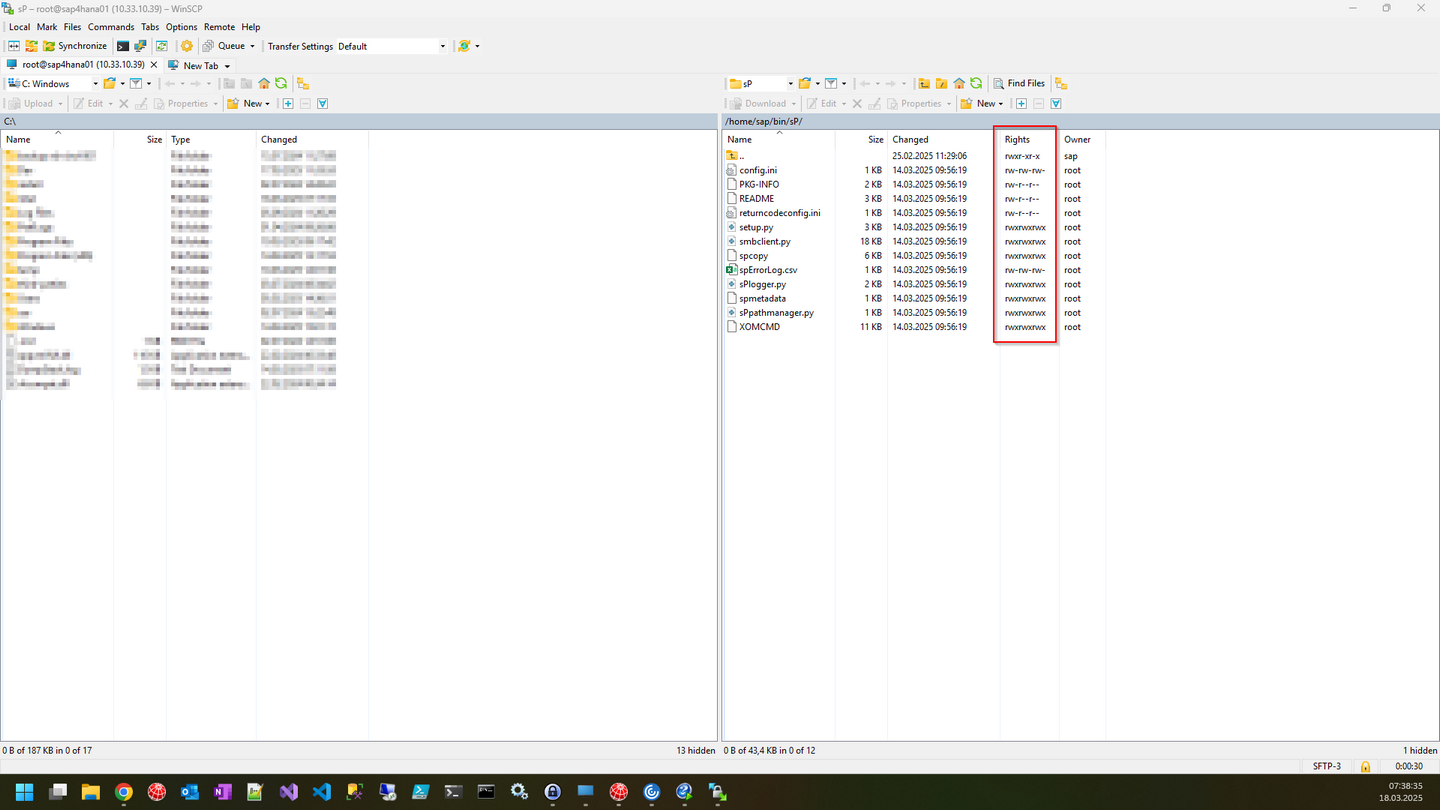The image size is (1440, 810).
Task: Go to remote root directory icon
Action: [x=941, y=84]
